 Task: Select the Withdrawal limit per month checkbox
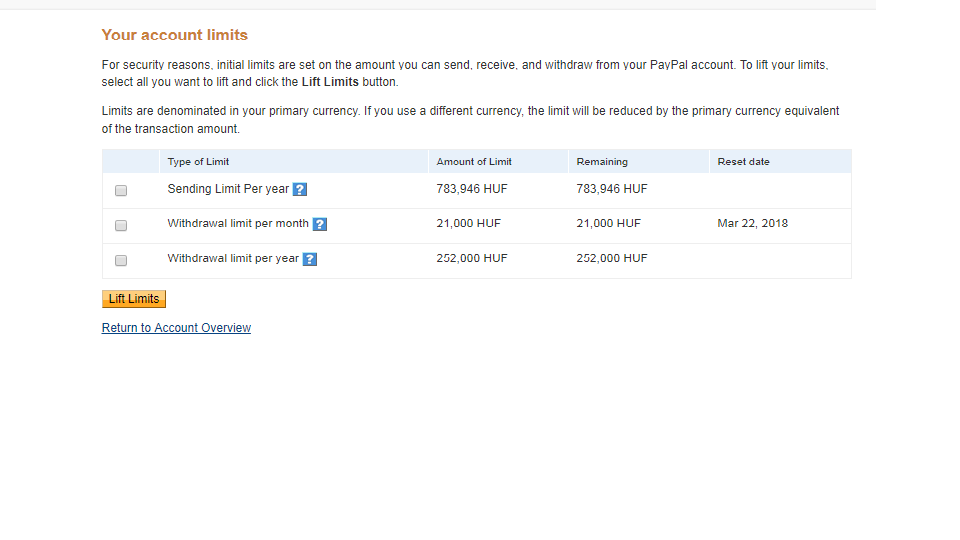[x=121, y=226]
